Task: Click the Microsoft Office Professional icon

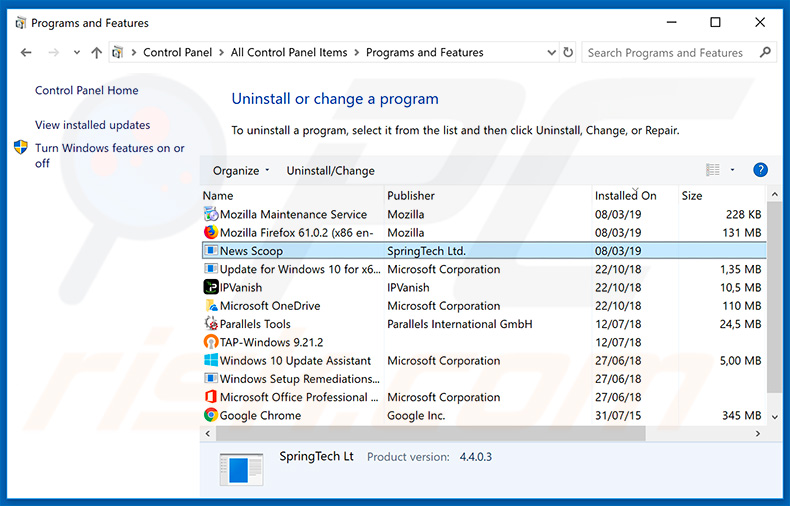Action: 211,397
